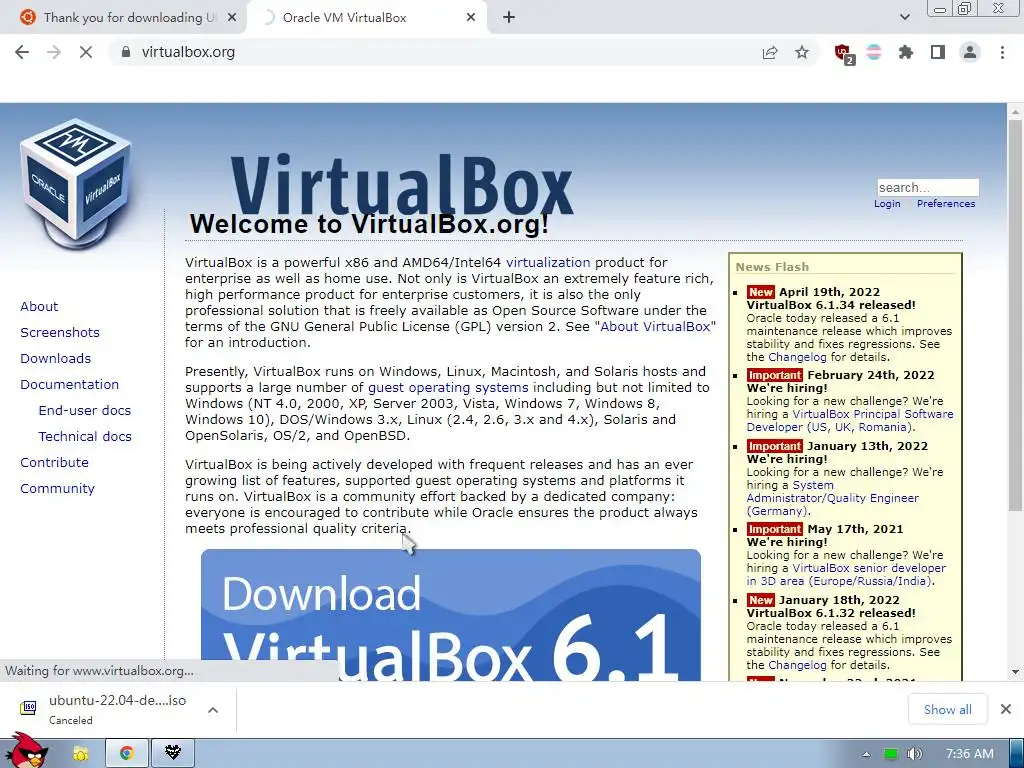Click the Login link
Image resolution: width=1024 pixels, height=768 pixels.
point(887,204)
